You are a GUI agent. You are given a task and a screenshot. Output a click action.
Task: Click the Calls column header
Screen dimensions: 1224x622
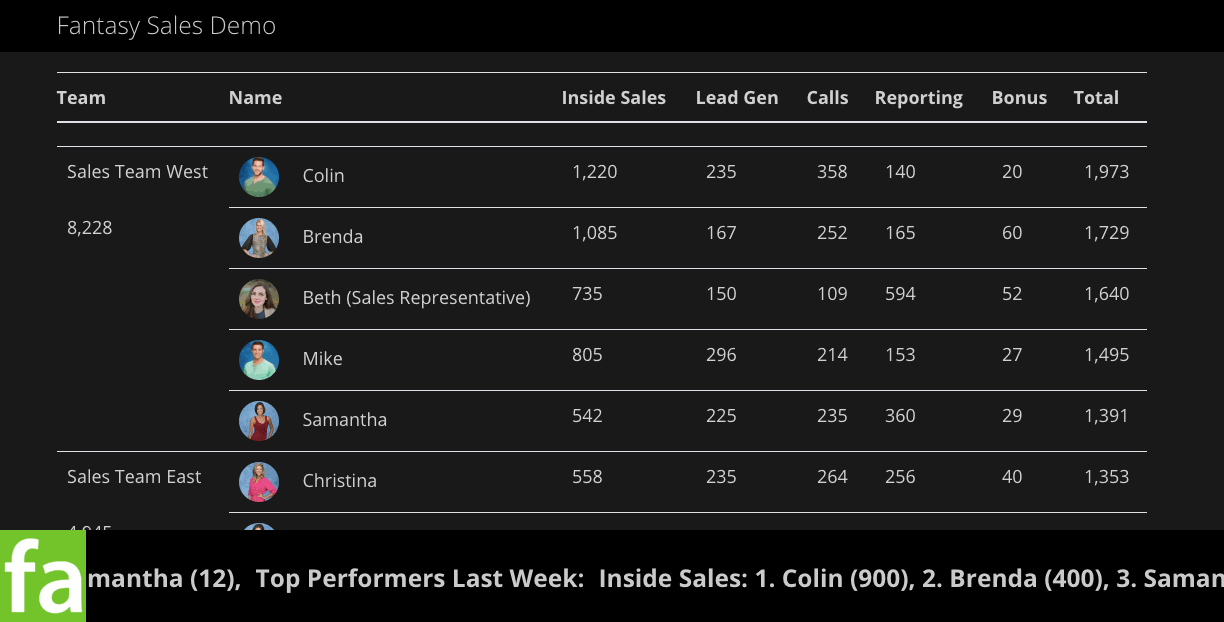pos(827,98)
